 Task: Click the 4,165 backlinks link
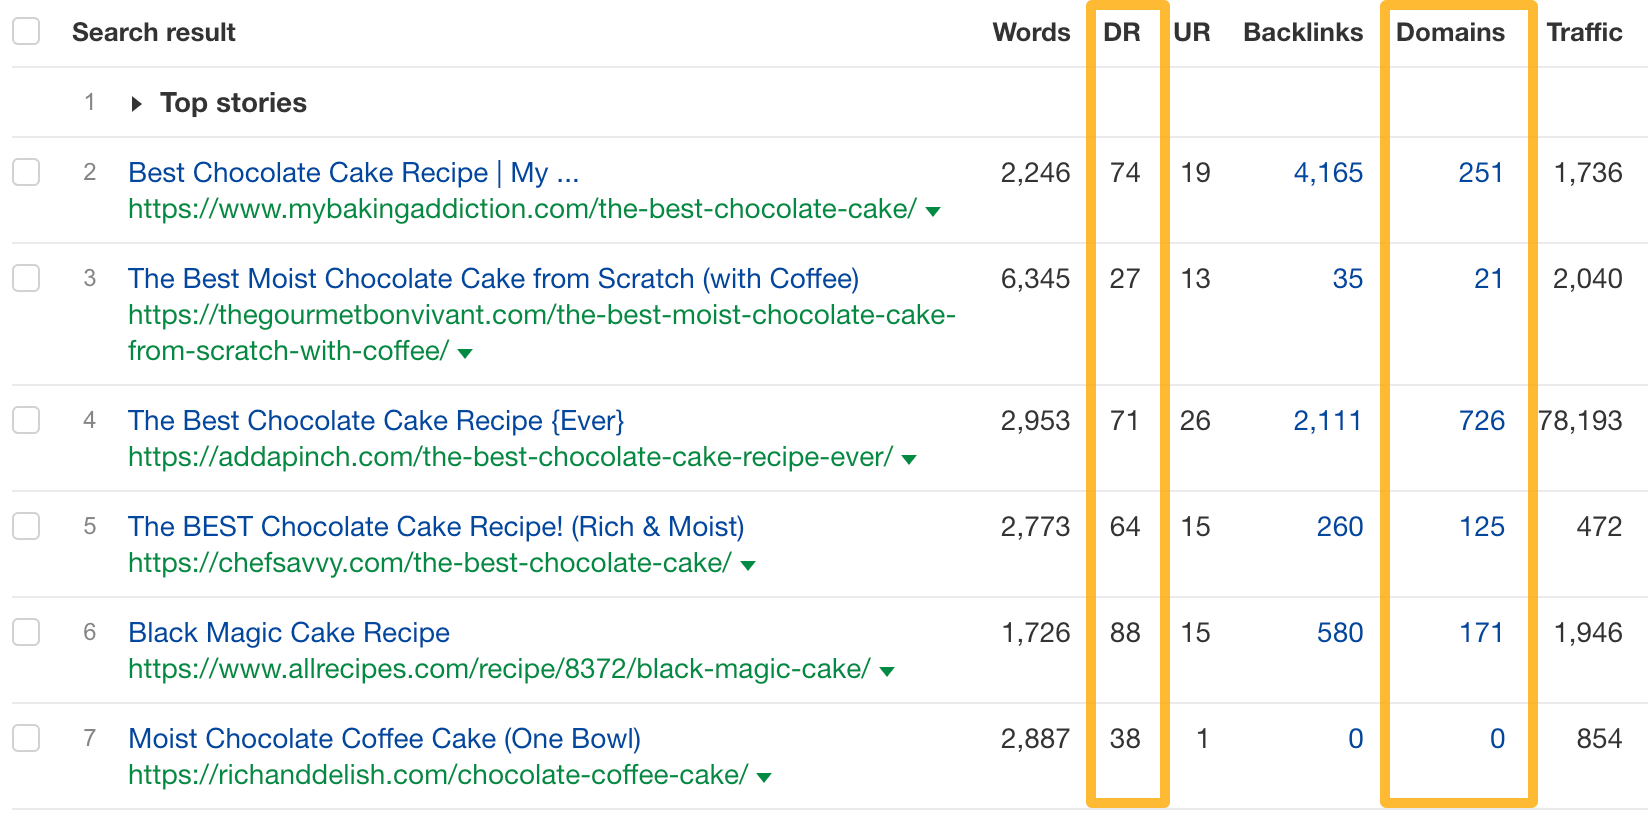(1330, 171)
